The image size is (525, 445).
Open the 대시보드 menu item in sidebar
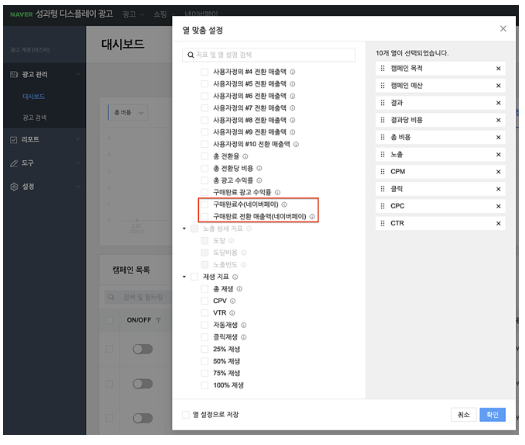point(34,97)
